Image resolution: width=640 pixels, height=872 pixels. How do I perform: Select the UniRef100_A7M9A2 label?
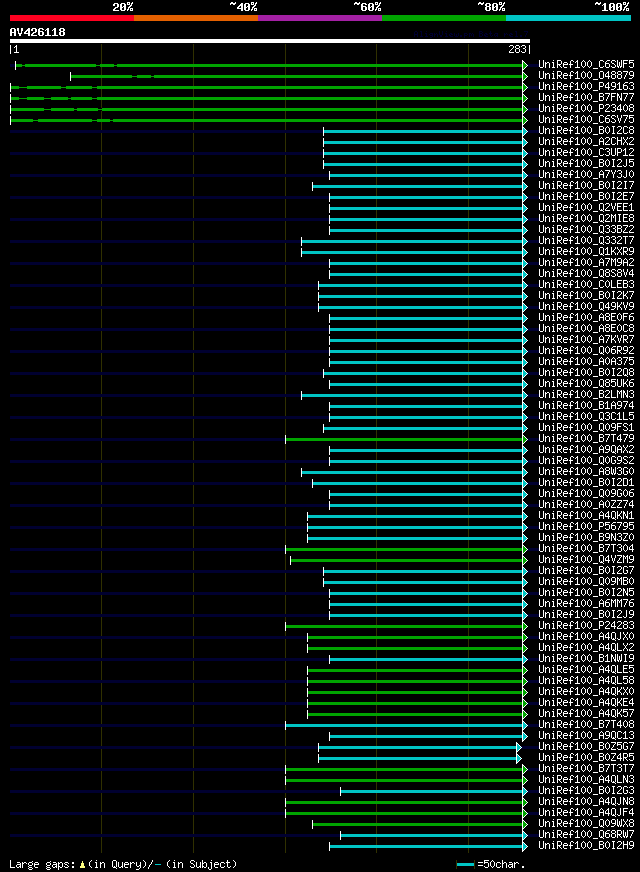coord(586,263)
